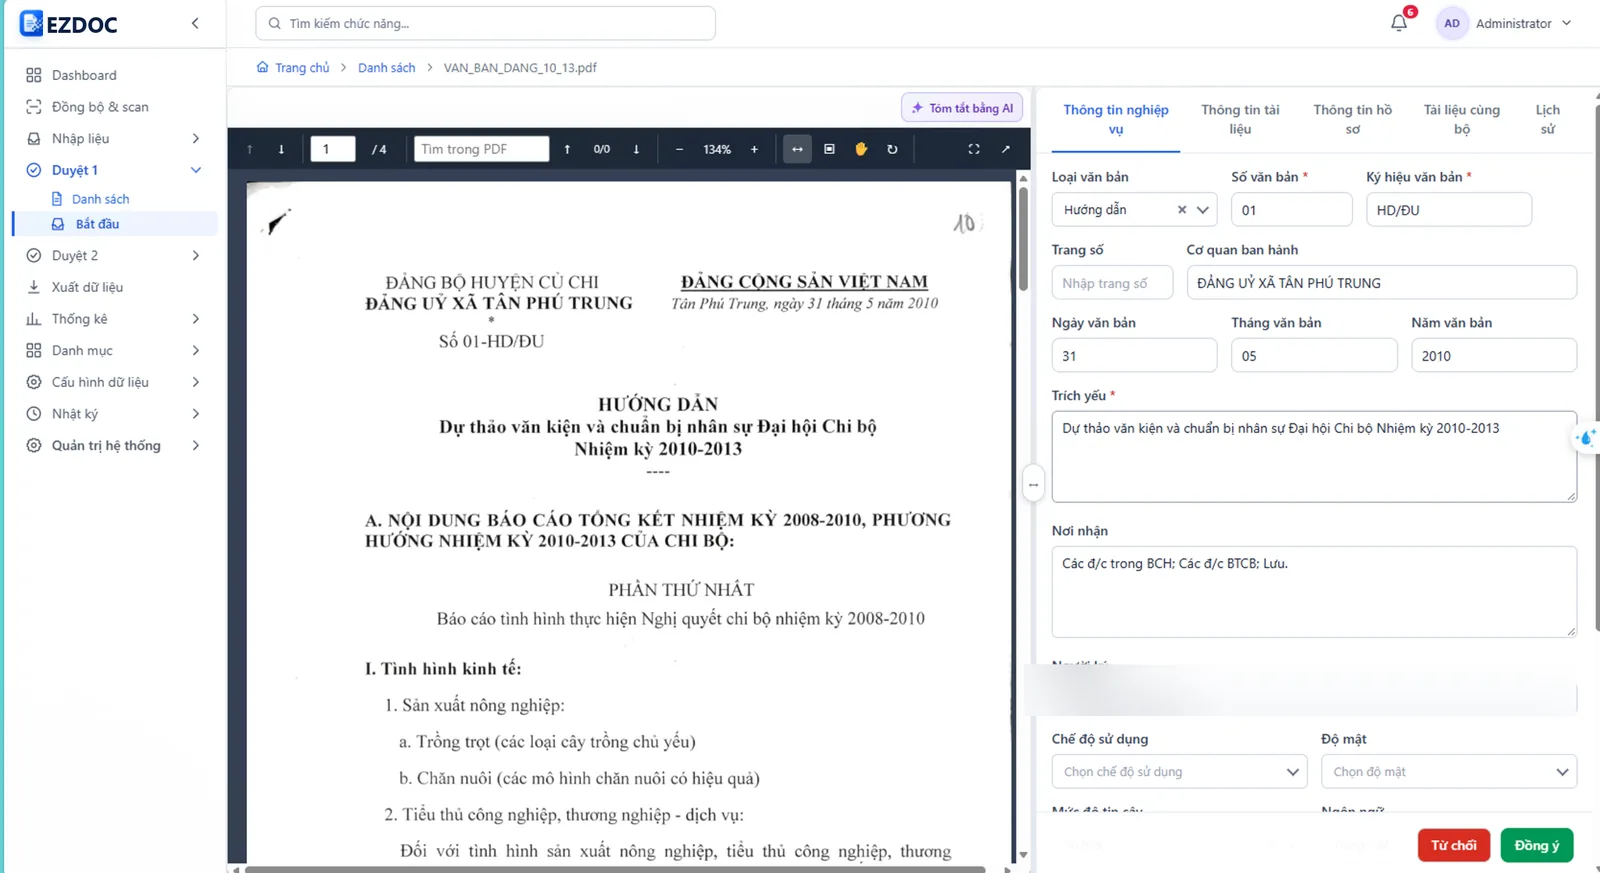Click Tóm tắt bằng AI button
Viewport: 1600px width, 873px height.
[962, 108]
